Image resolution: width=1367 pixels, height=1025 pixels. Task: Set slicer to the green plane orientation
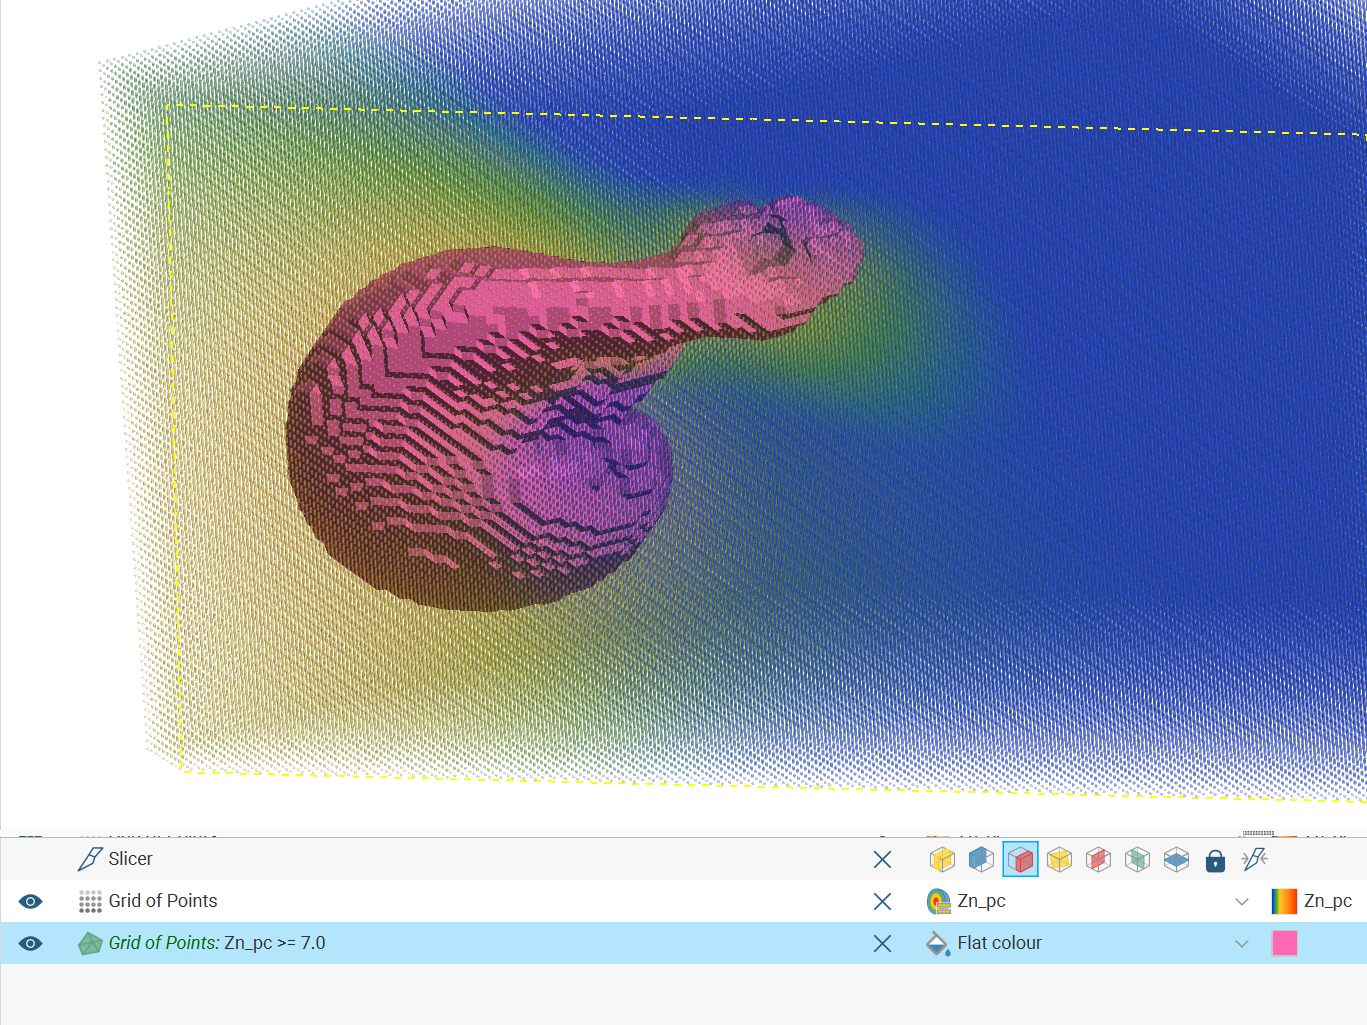pyautogui.click(x=1137, y=860)
